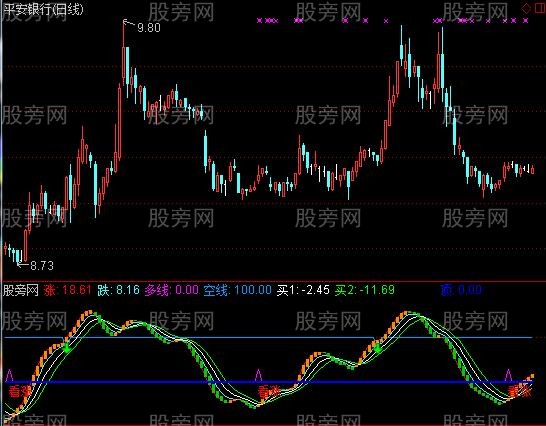Click the second green star buy marker
Image resolution: width=546 pixels, height=426 pixels.
377,348
